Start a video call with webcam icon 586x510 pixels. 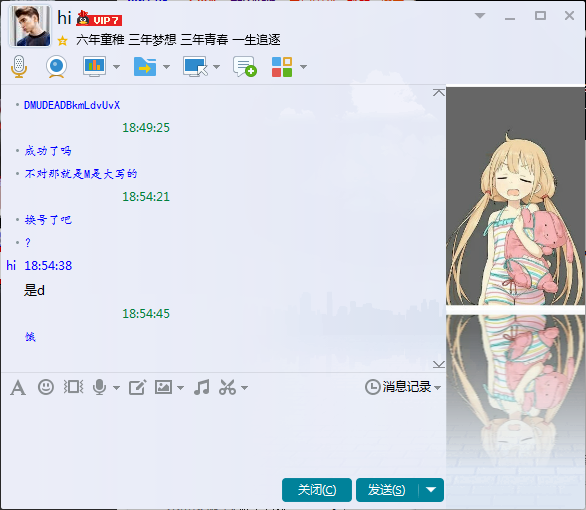pyautogui.click(x=56, y=67)
